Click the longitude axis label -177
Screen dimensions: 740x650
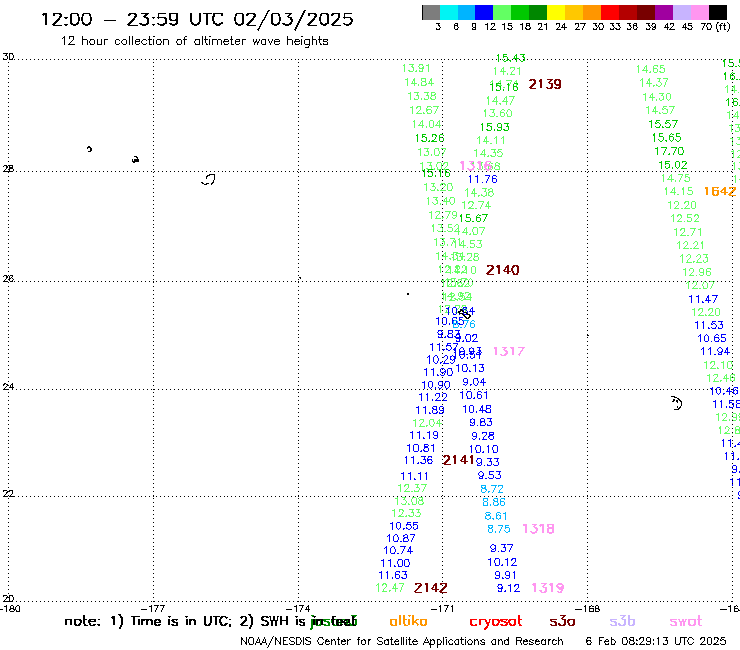coord(154,609)
